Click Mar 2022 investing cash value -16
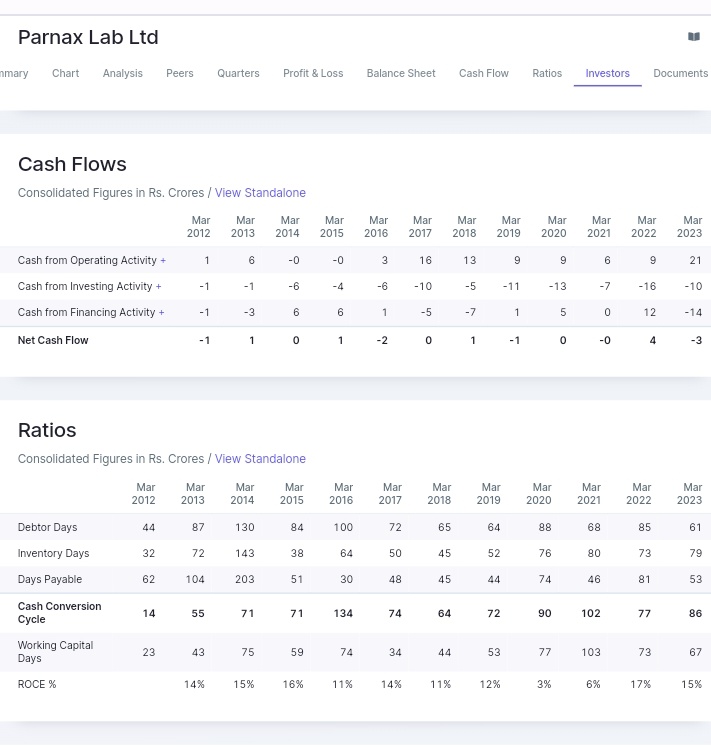The width and height of the screenshot is (711, 747). (646, 286)
